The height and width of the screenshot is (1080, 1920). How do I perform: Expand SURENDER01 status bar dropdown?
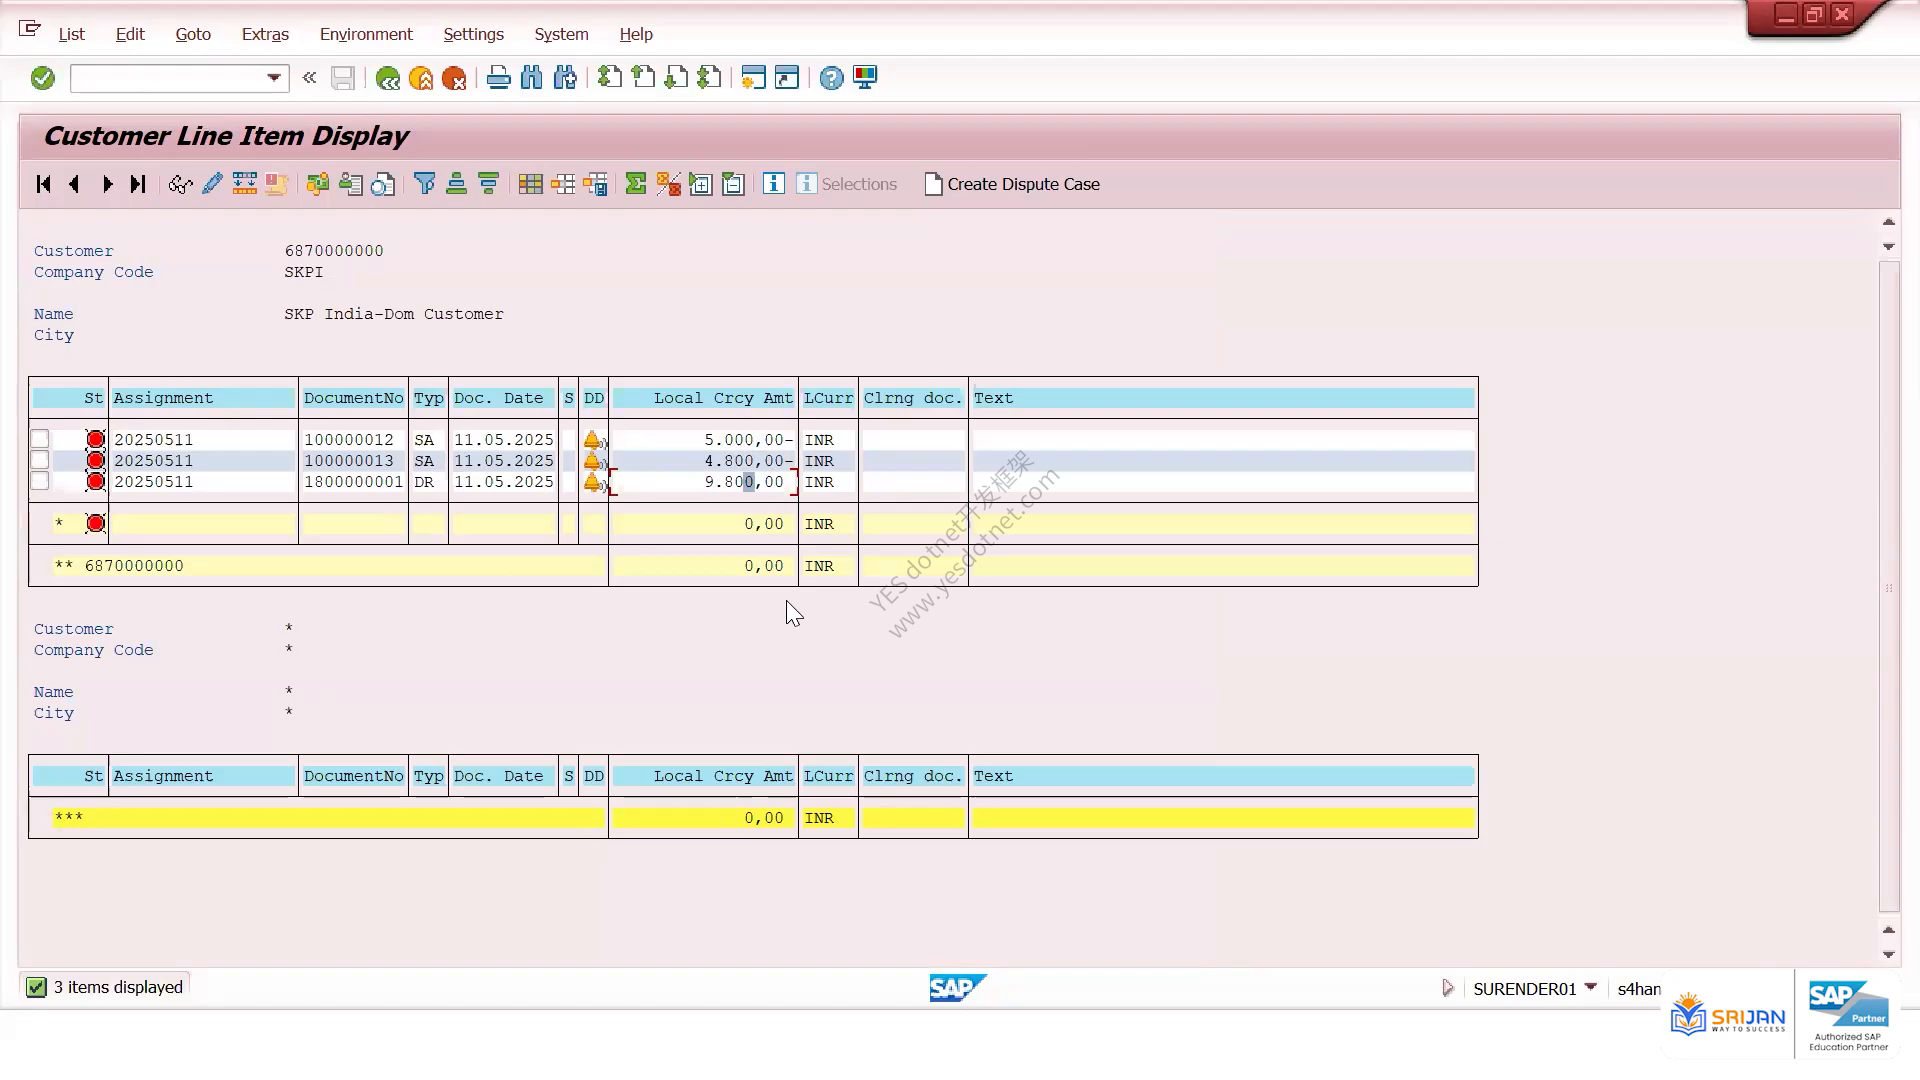coord(1591,987)
